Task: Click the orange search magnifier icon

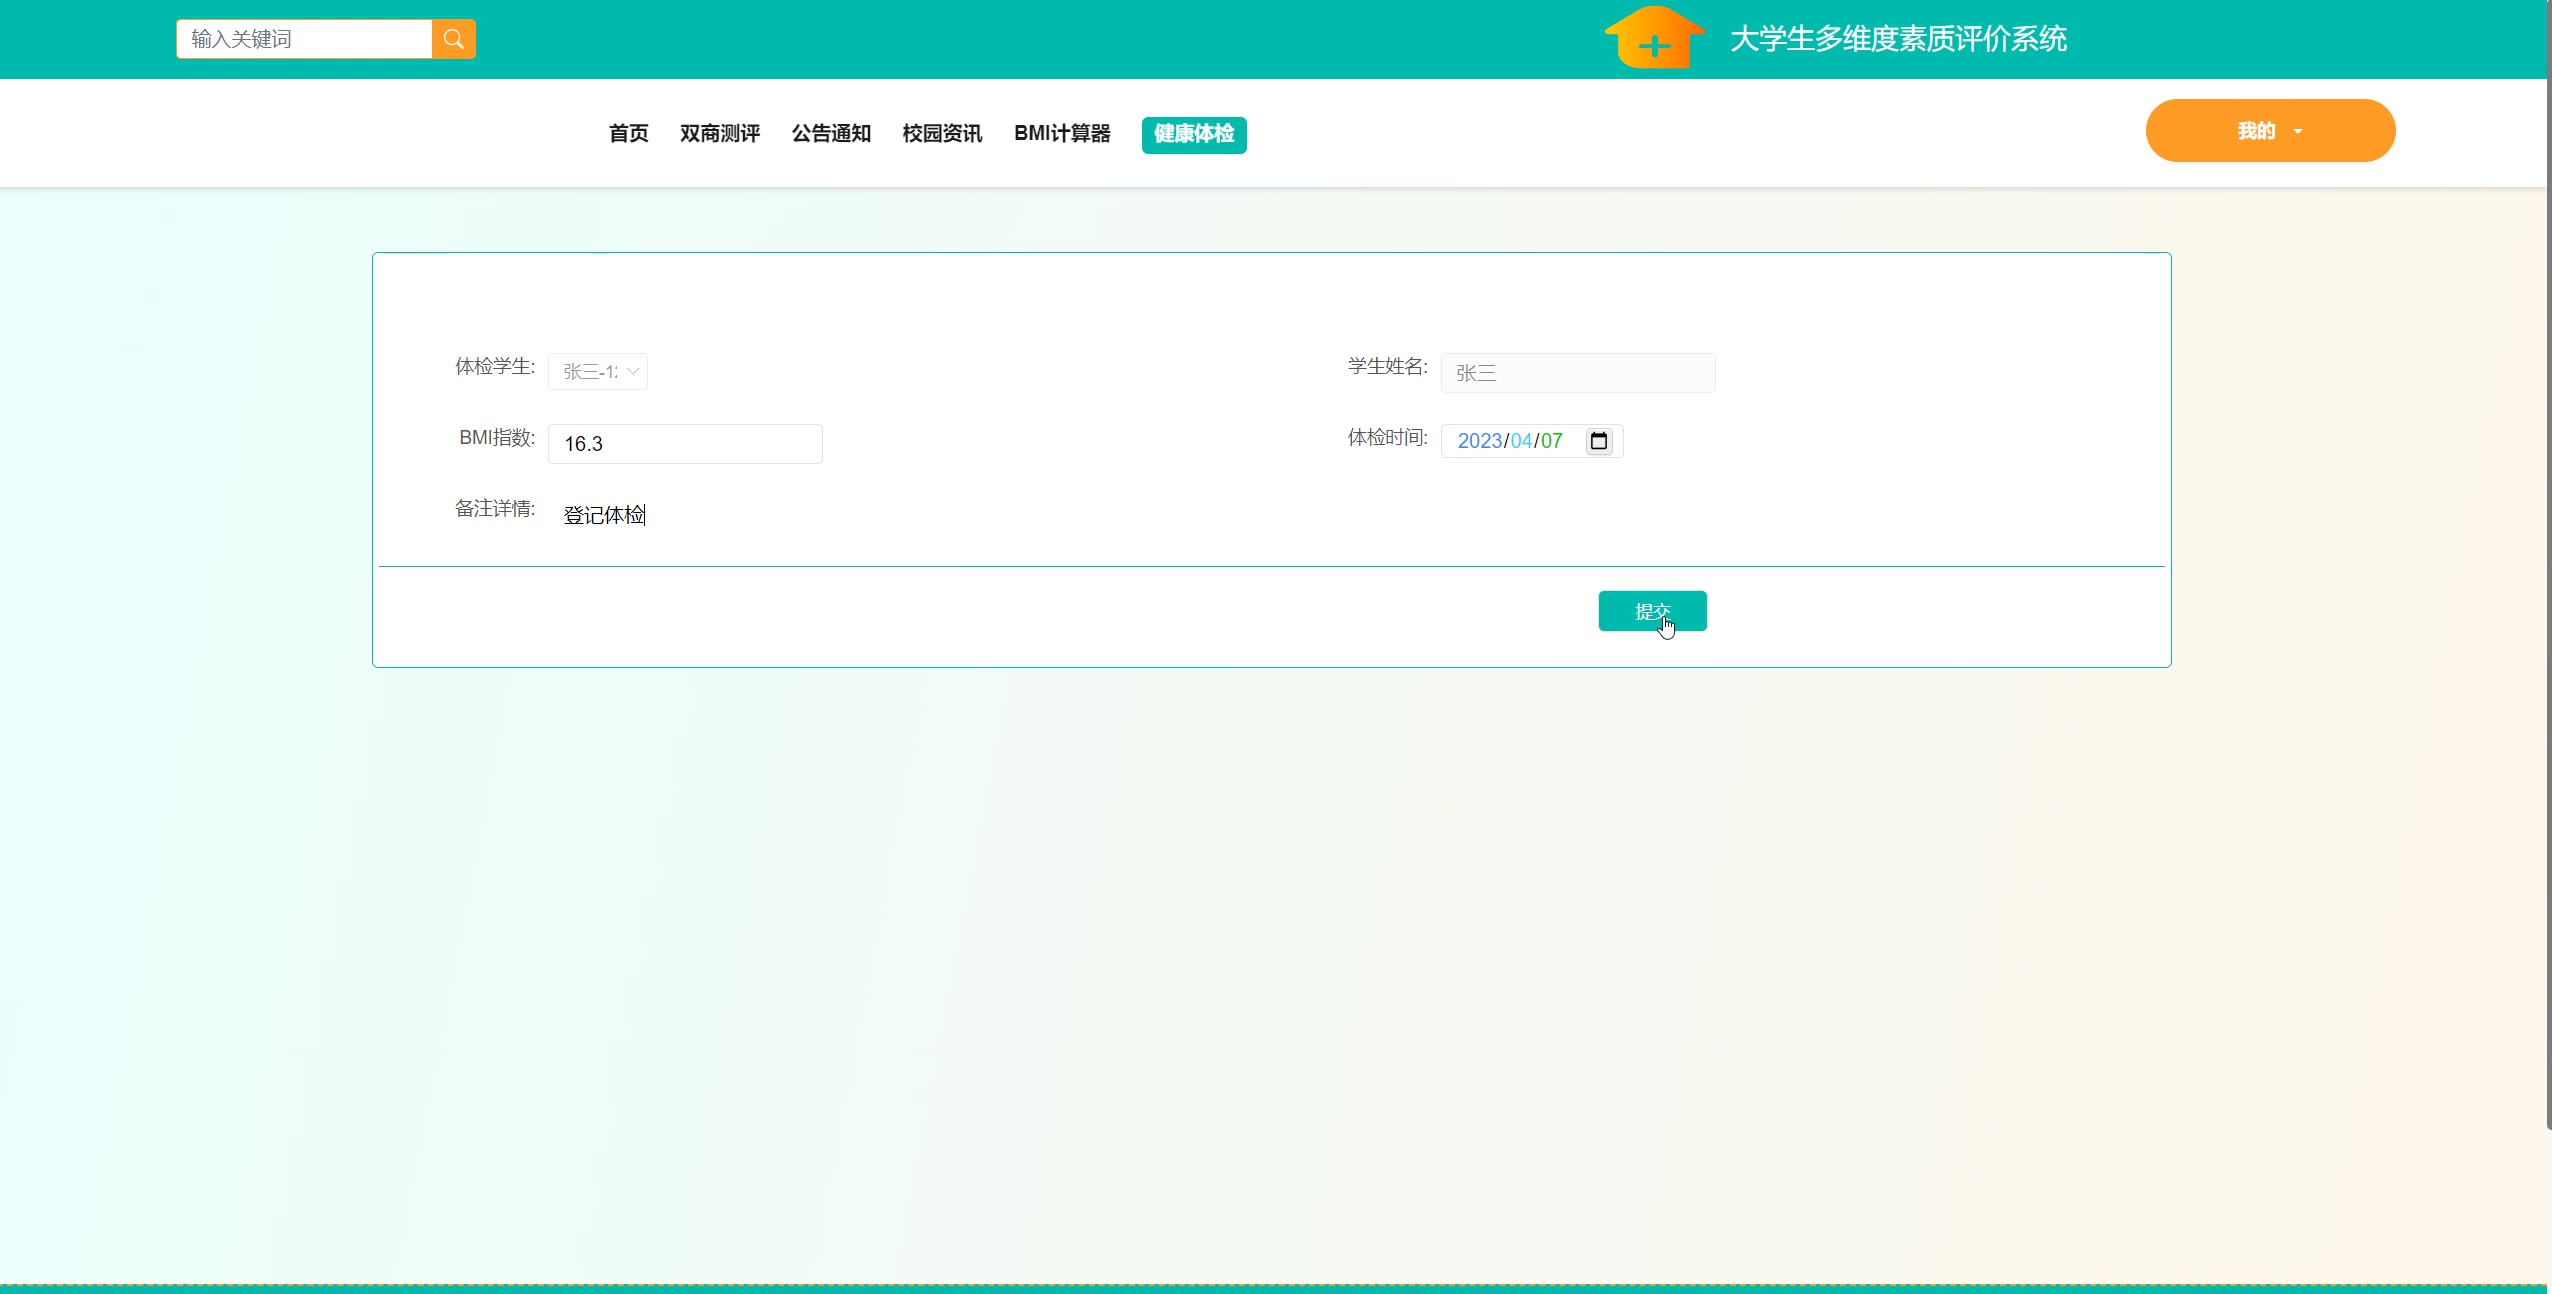Action: [x=454, y=39]
